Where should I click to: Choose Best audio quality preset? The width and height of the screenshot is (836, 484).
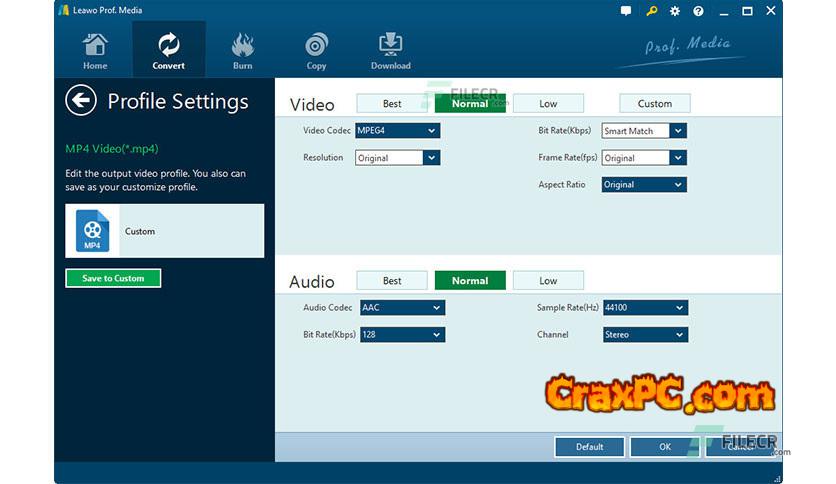pyautogui.click(x=392, y=281)
